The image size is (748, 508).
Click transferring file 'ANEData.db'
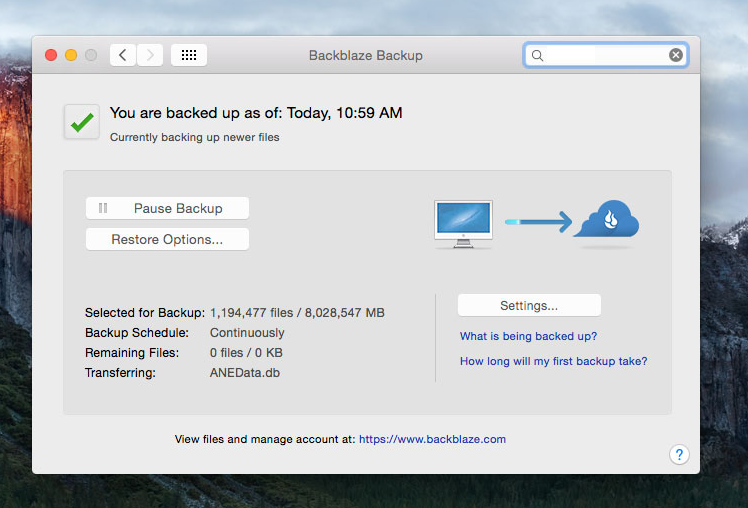pos(245,373)
